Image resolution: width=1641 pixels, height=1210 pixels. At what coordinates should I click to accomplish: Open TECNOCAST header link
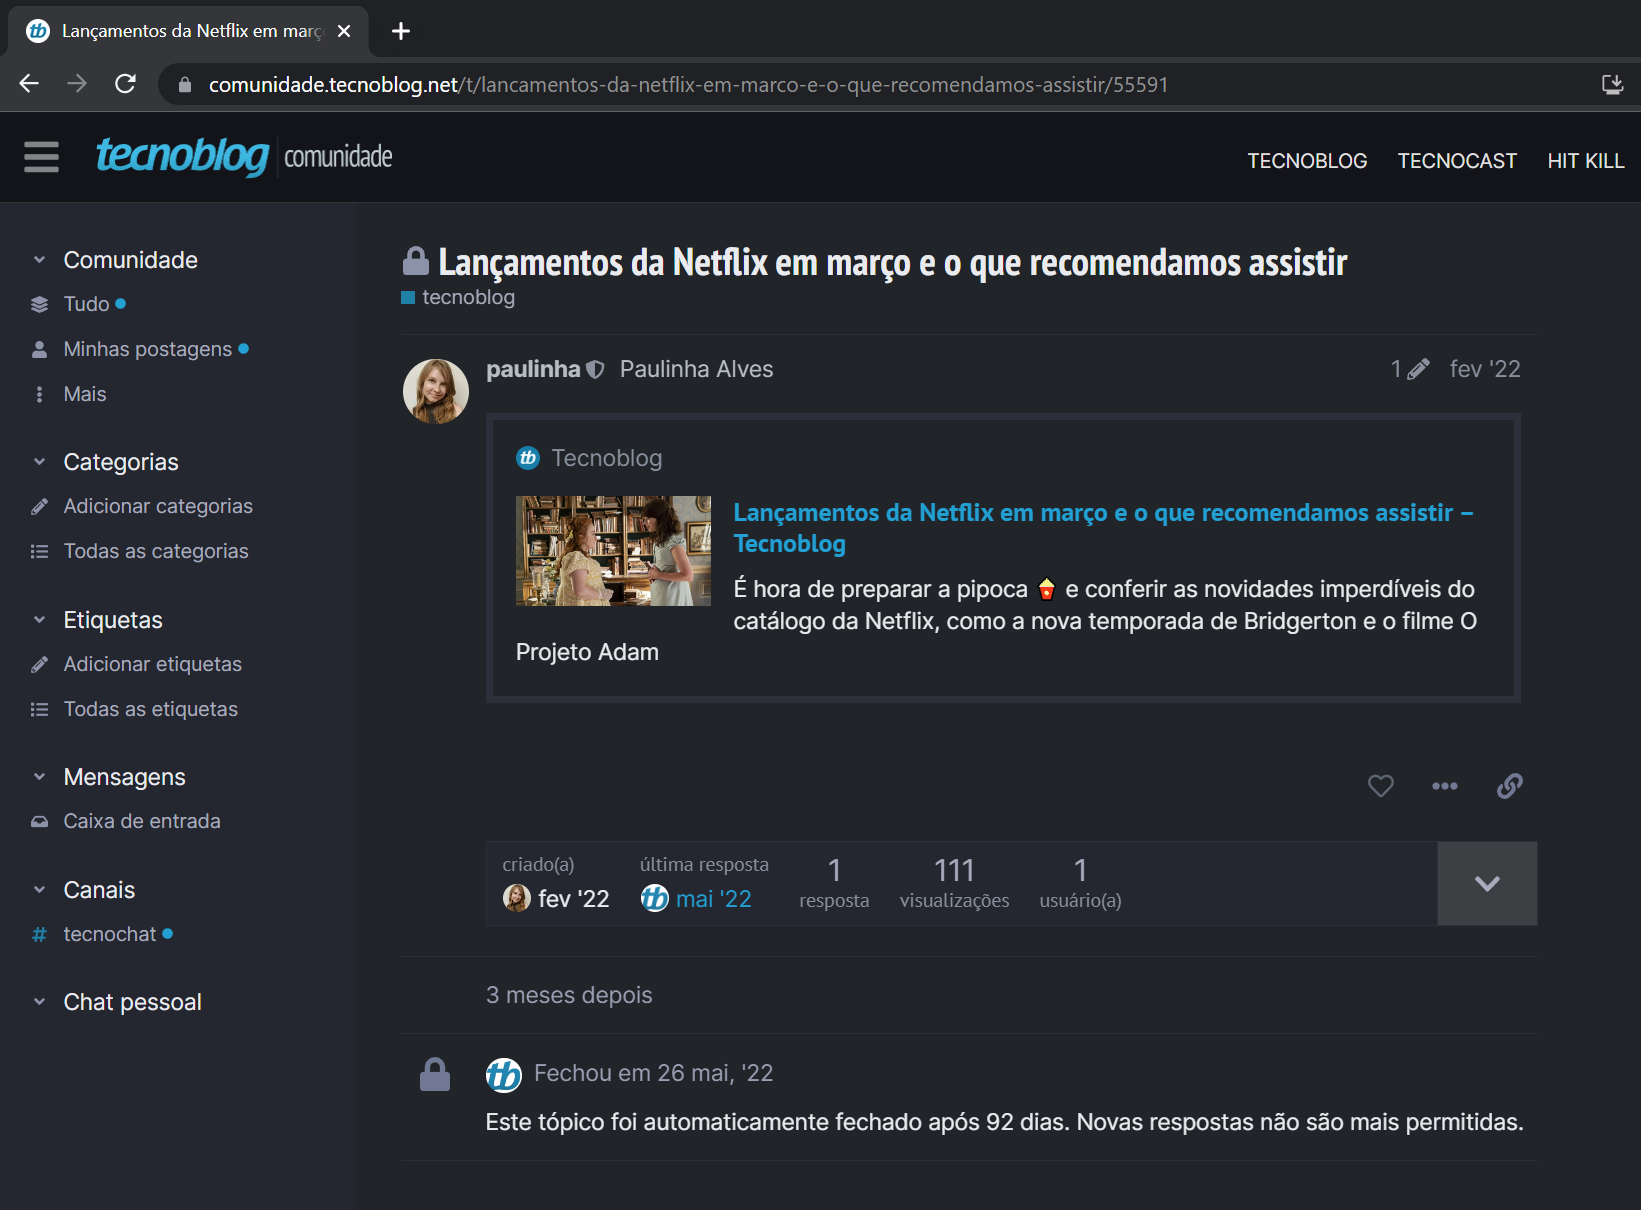[1457, 161]
